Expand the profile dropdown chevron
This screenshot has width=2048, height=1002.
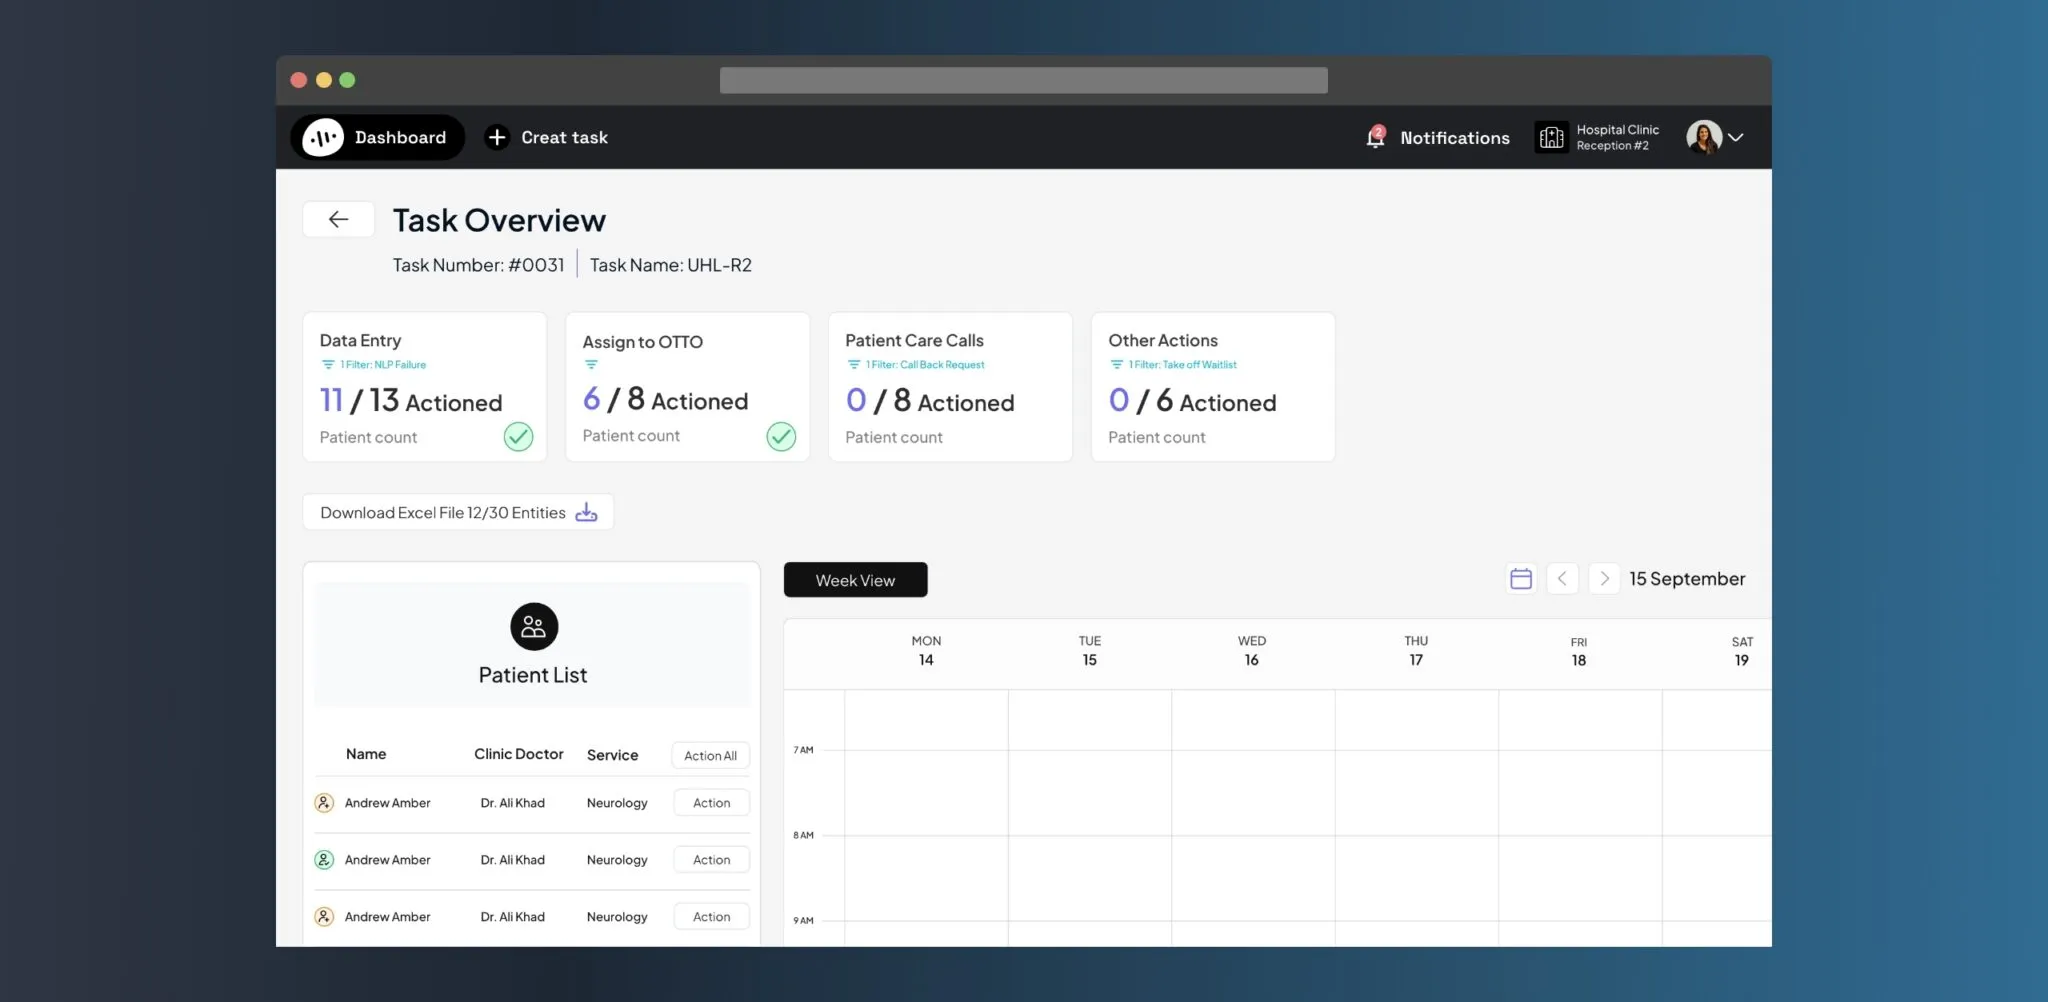pos(1736,137)
